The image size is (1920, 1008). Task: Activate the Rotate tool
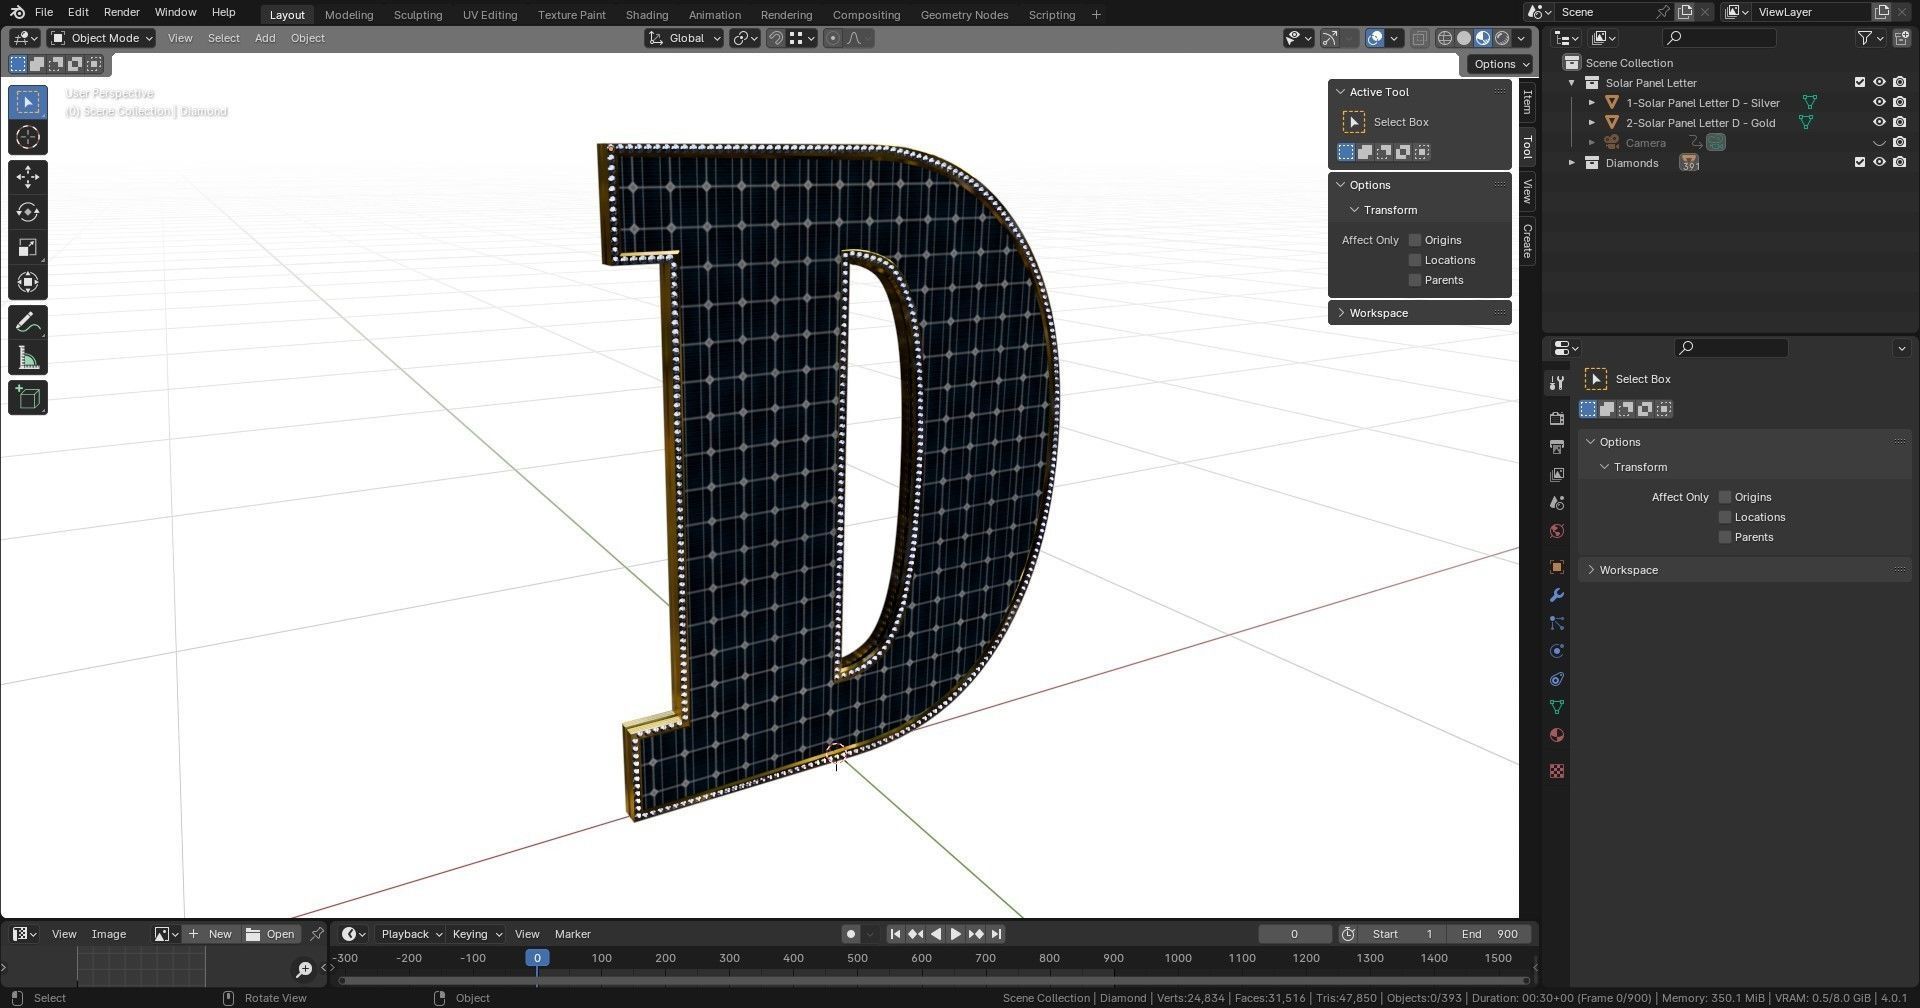(28, 212)
